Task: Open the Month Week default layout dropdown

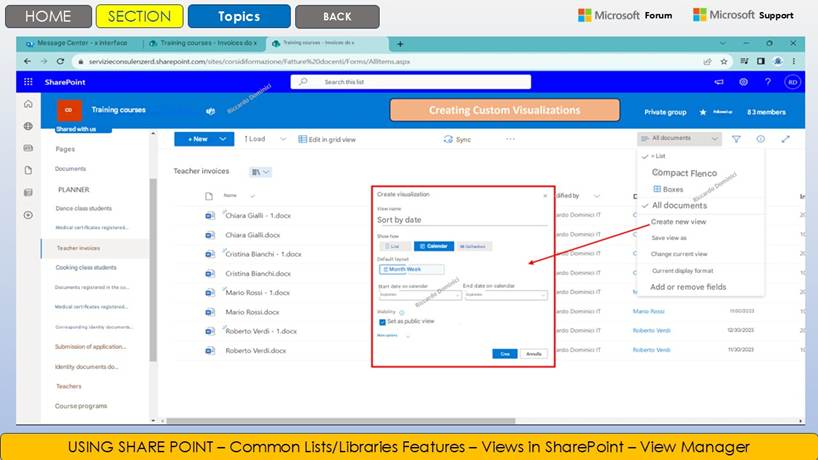Action: (412, 269)
